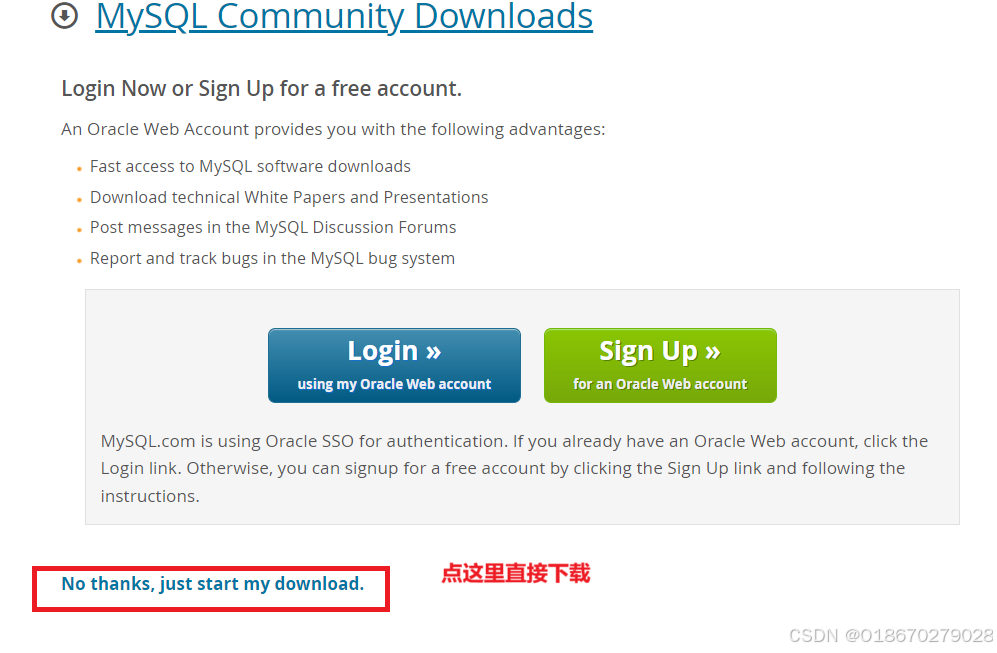The width and height of the screenshot is (997, 653).
Task: Click the green Sign Up button
Action: tap(660, 366)
